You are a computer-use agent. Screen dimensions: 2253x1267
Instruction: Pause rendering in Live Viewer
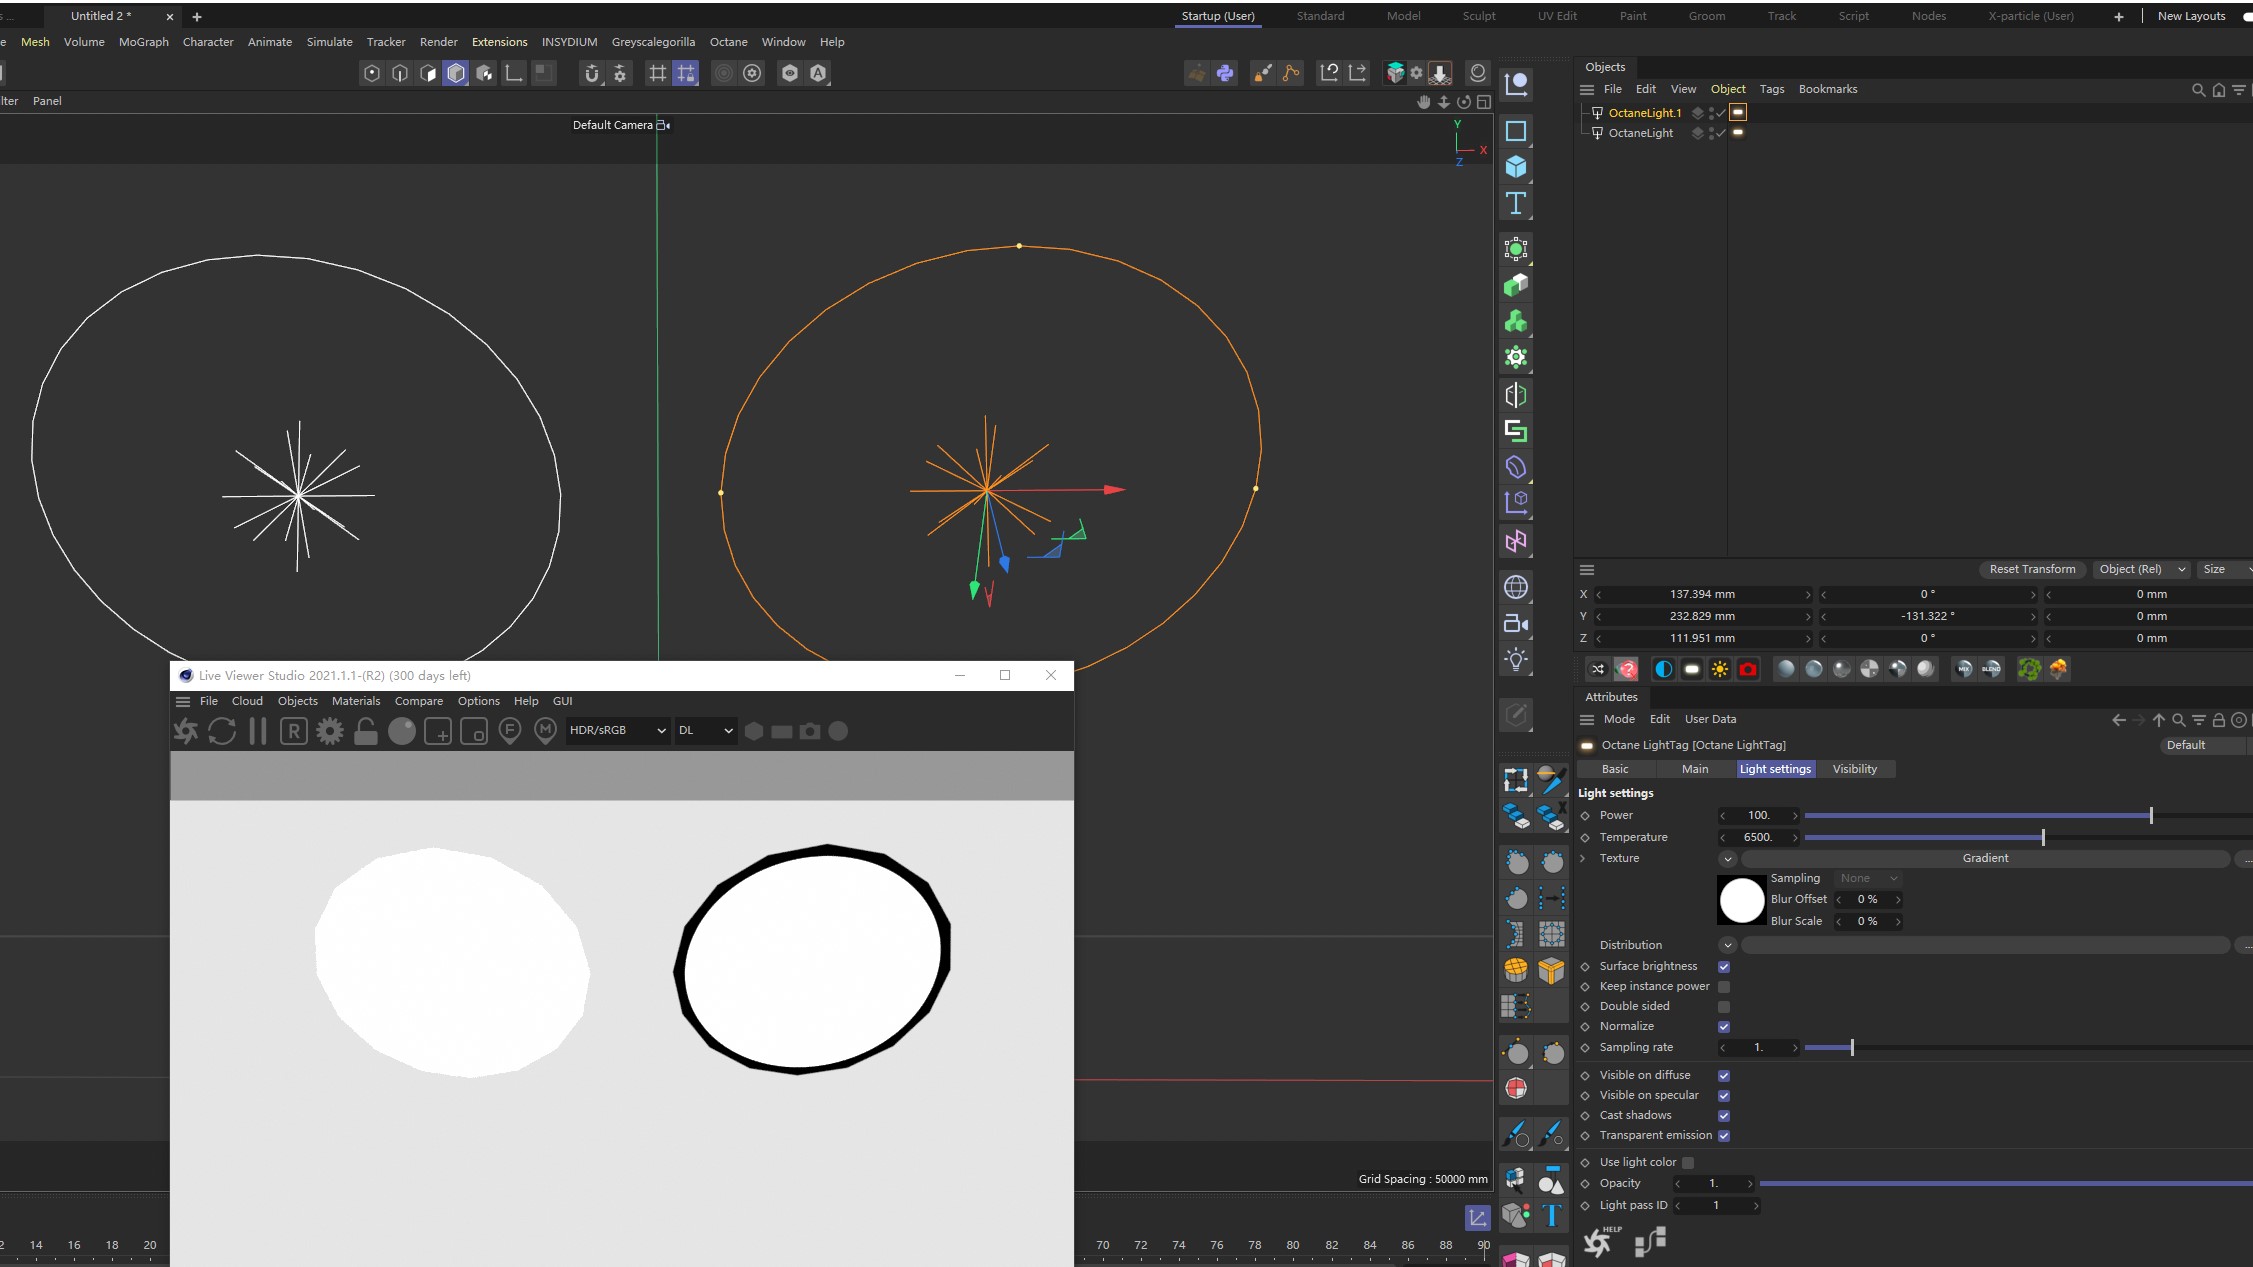point(258,731)
